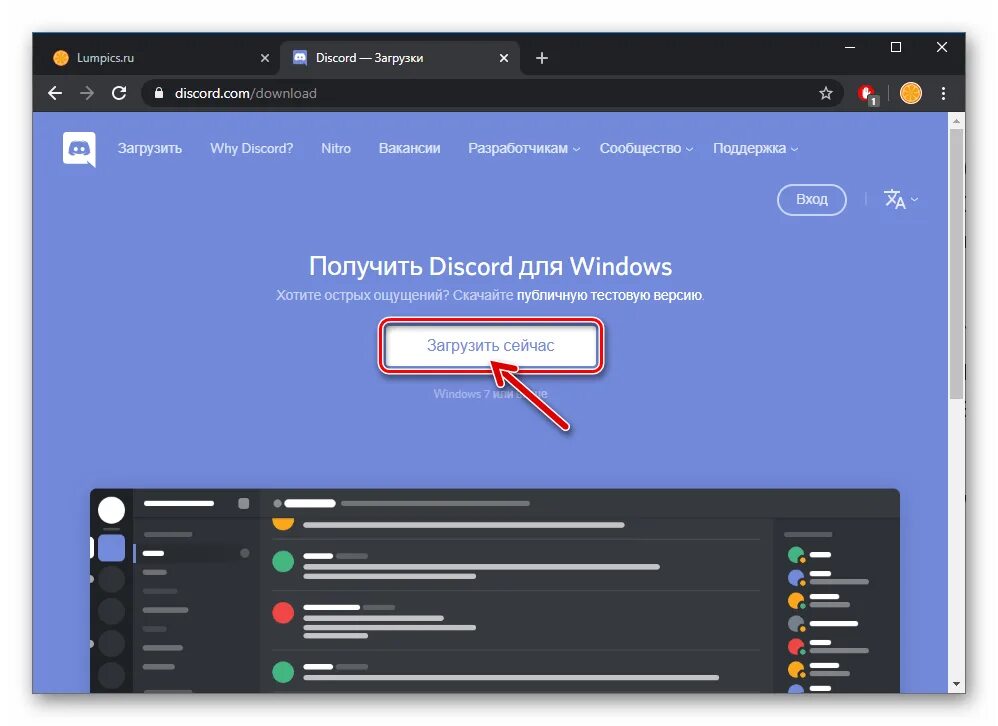
Task: Click the scrollbar down arrow
Action: click(x=956, y=685)
